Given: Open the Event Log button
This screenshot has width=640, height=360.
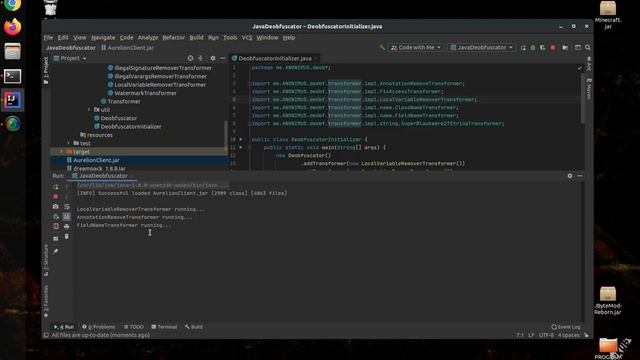Looking at the screenshot, I should click(566, 327).
